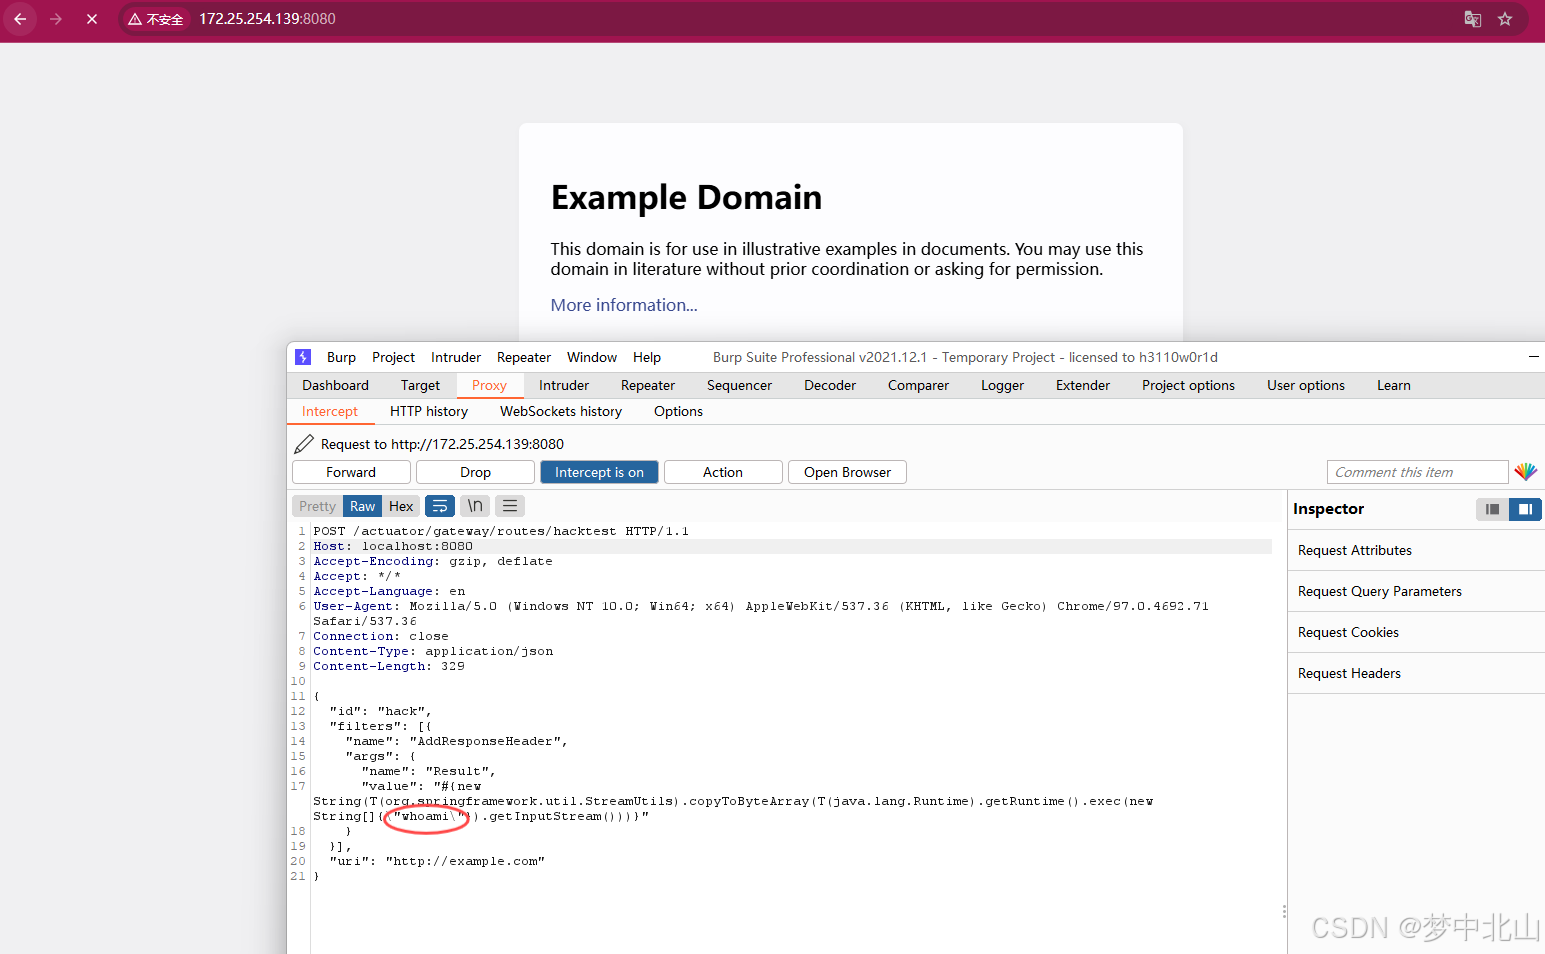The width and height of the screenshot is (1545, 954).
Task: Click the Comment this item field
Action: coord(1417,472)
